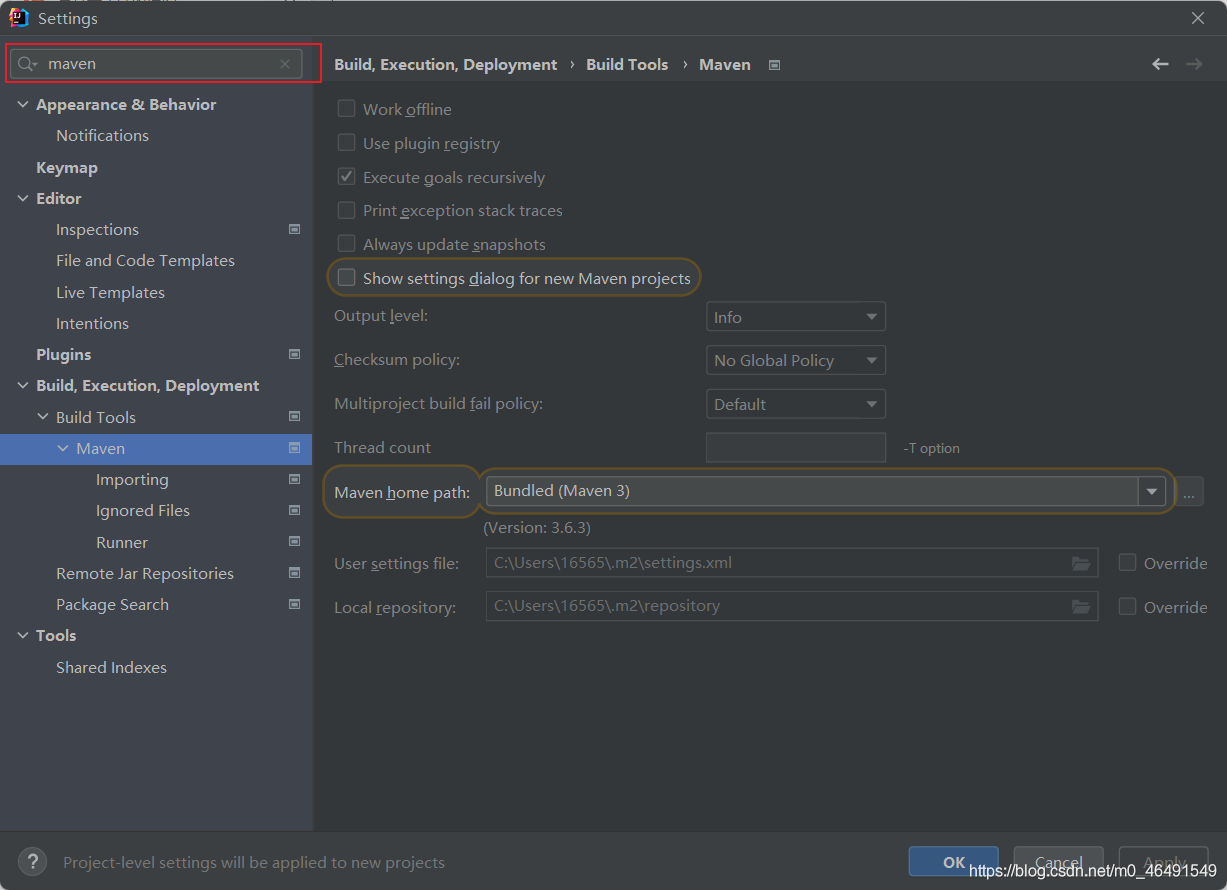
Task: Collapse the Appearance & Behavior section
Action: point(24,104)
